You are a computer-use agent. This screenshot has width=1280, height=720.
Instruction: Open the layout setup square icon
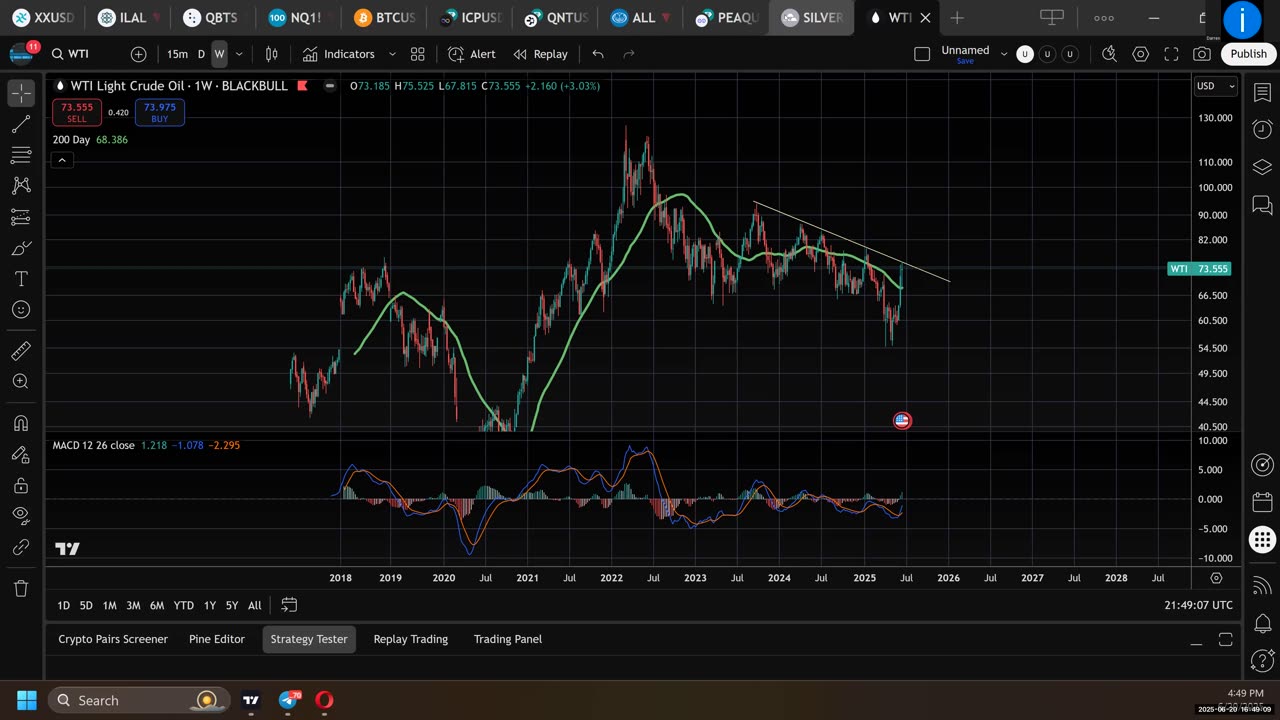tap(922, 54)
